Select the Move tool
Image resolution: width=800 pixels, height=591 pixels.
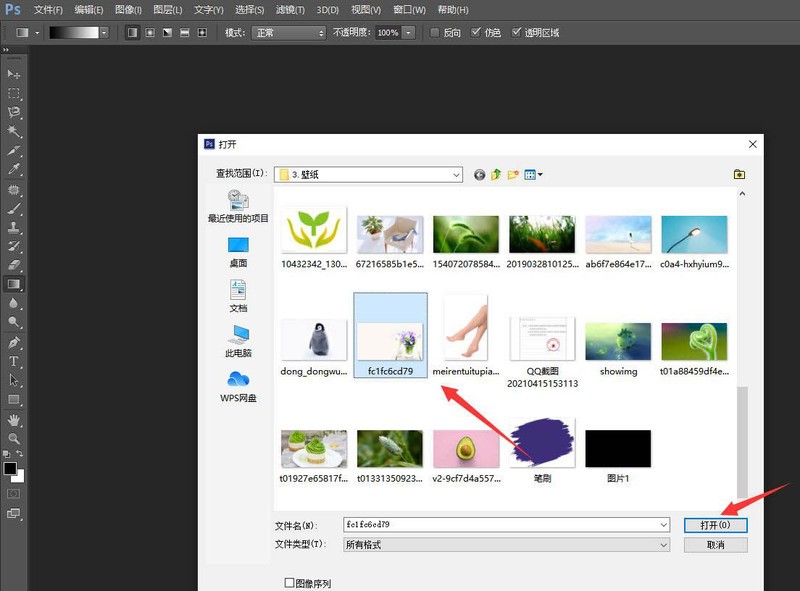coord(14,75)
